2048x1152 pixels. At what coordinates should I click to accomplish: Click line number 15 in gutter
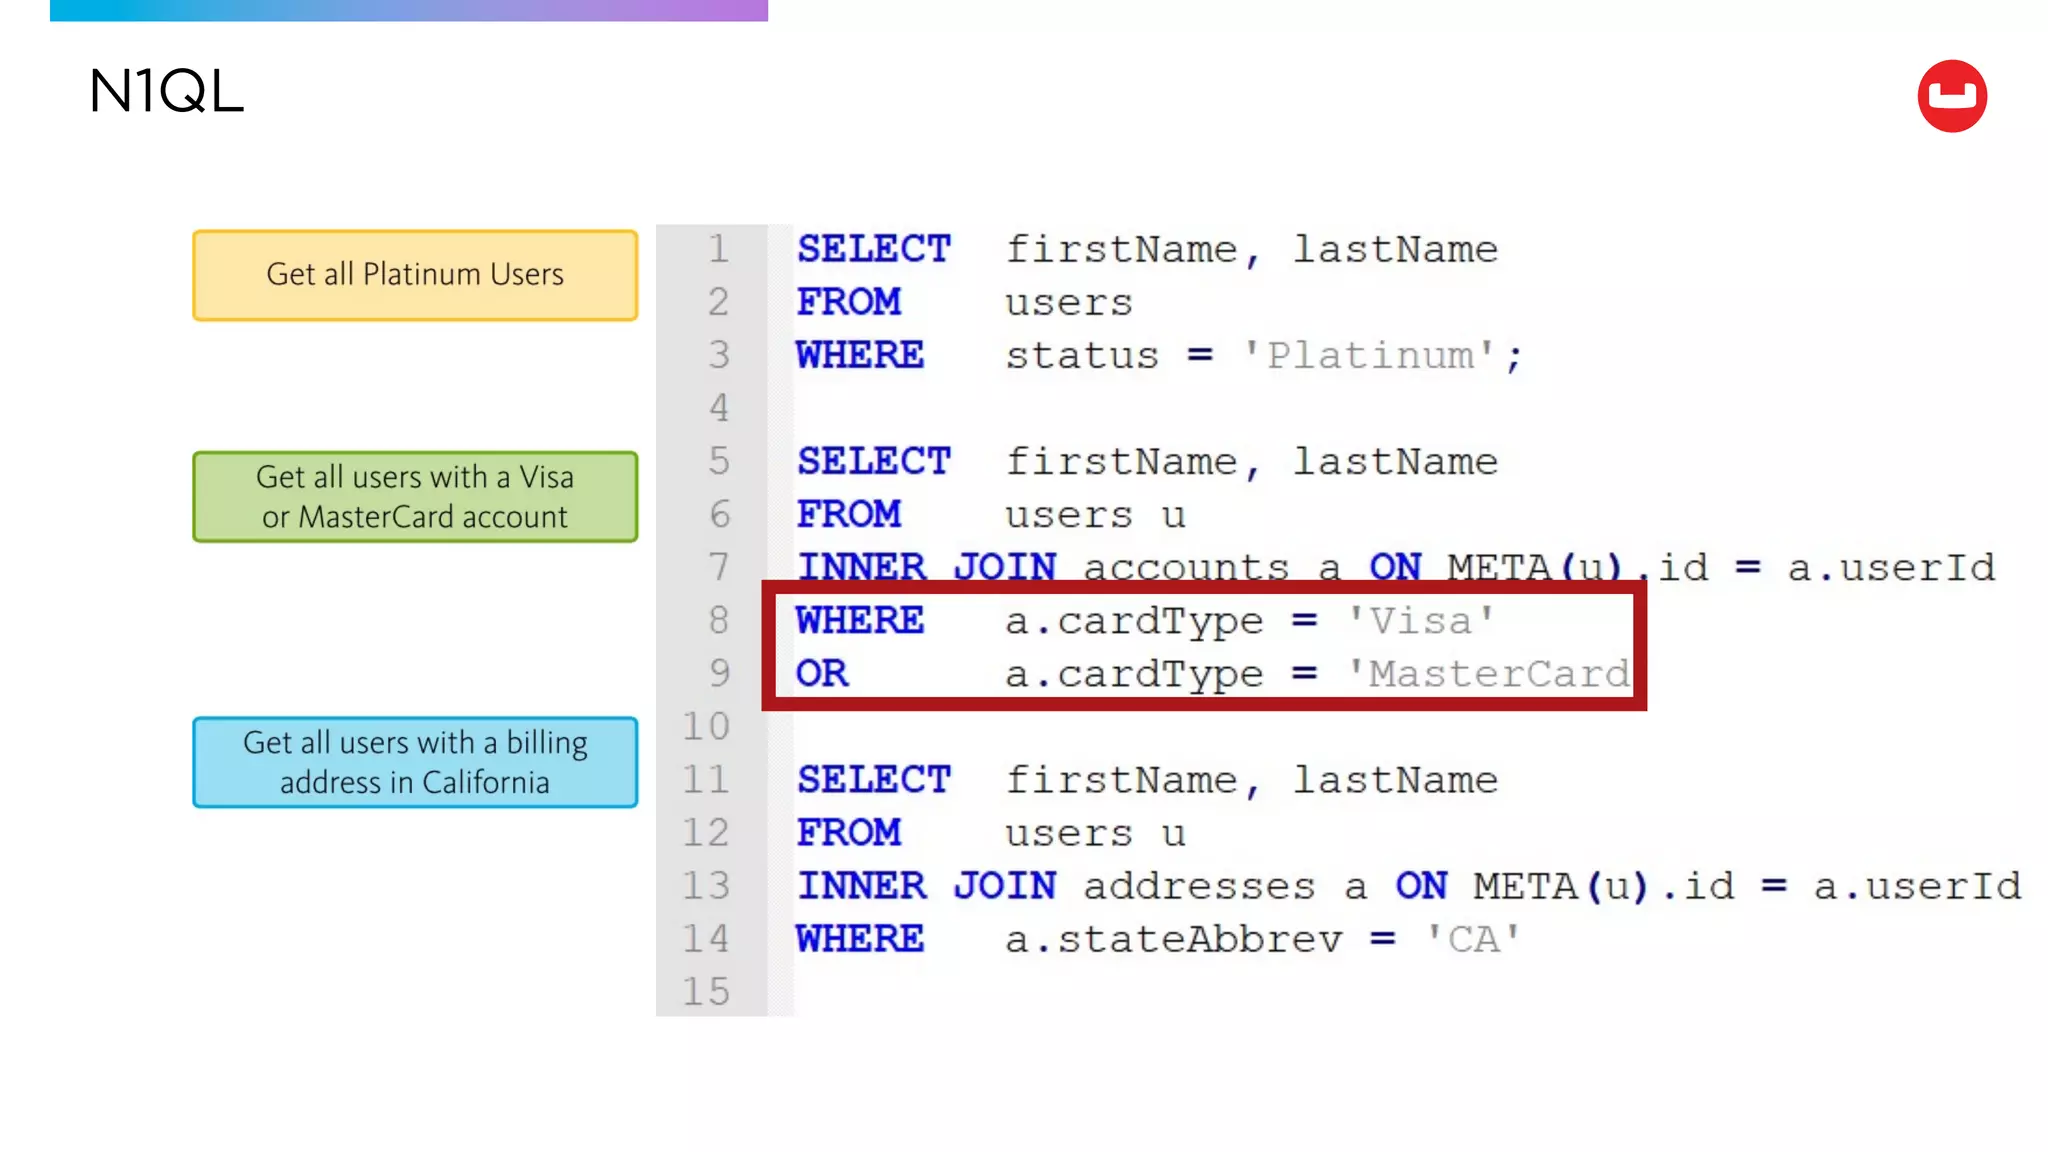(x=706, y=991)
